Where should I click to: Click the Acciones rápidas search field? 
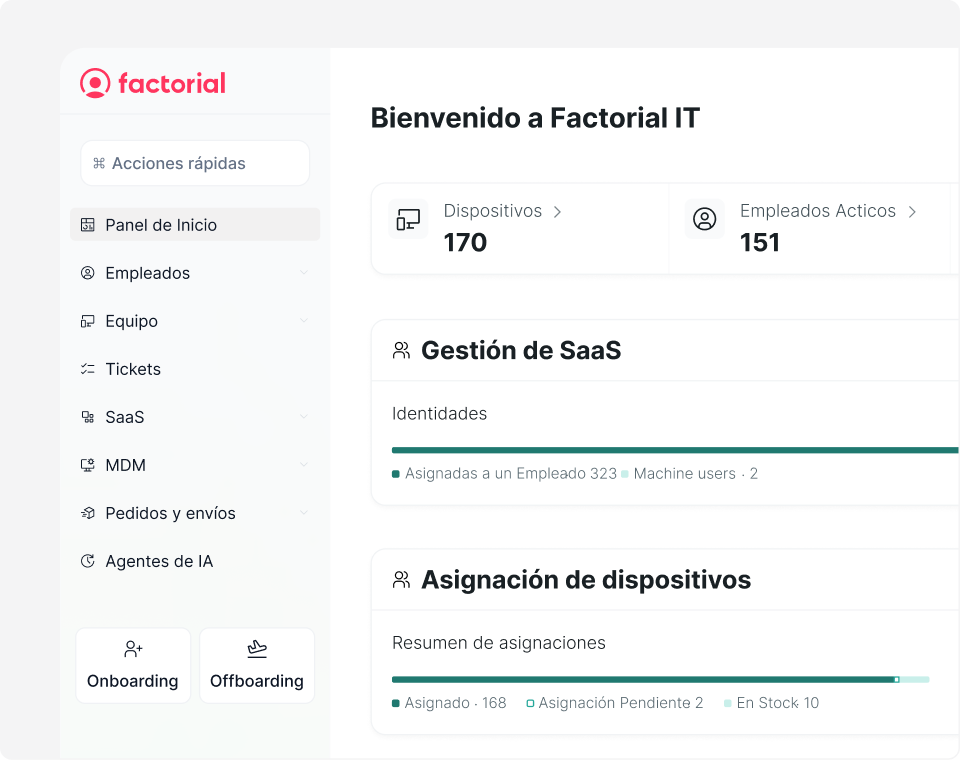[x=195, y=163]
